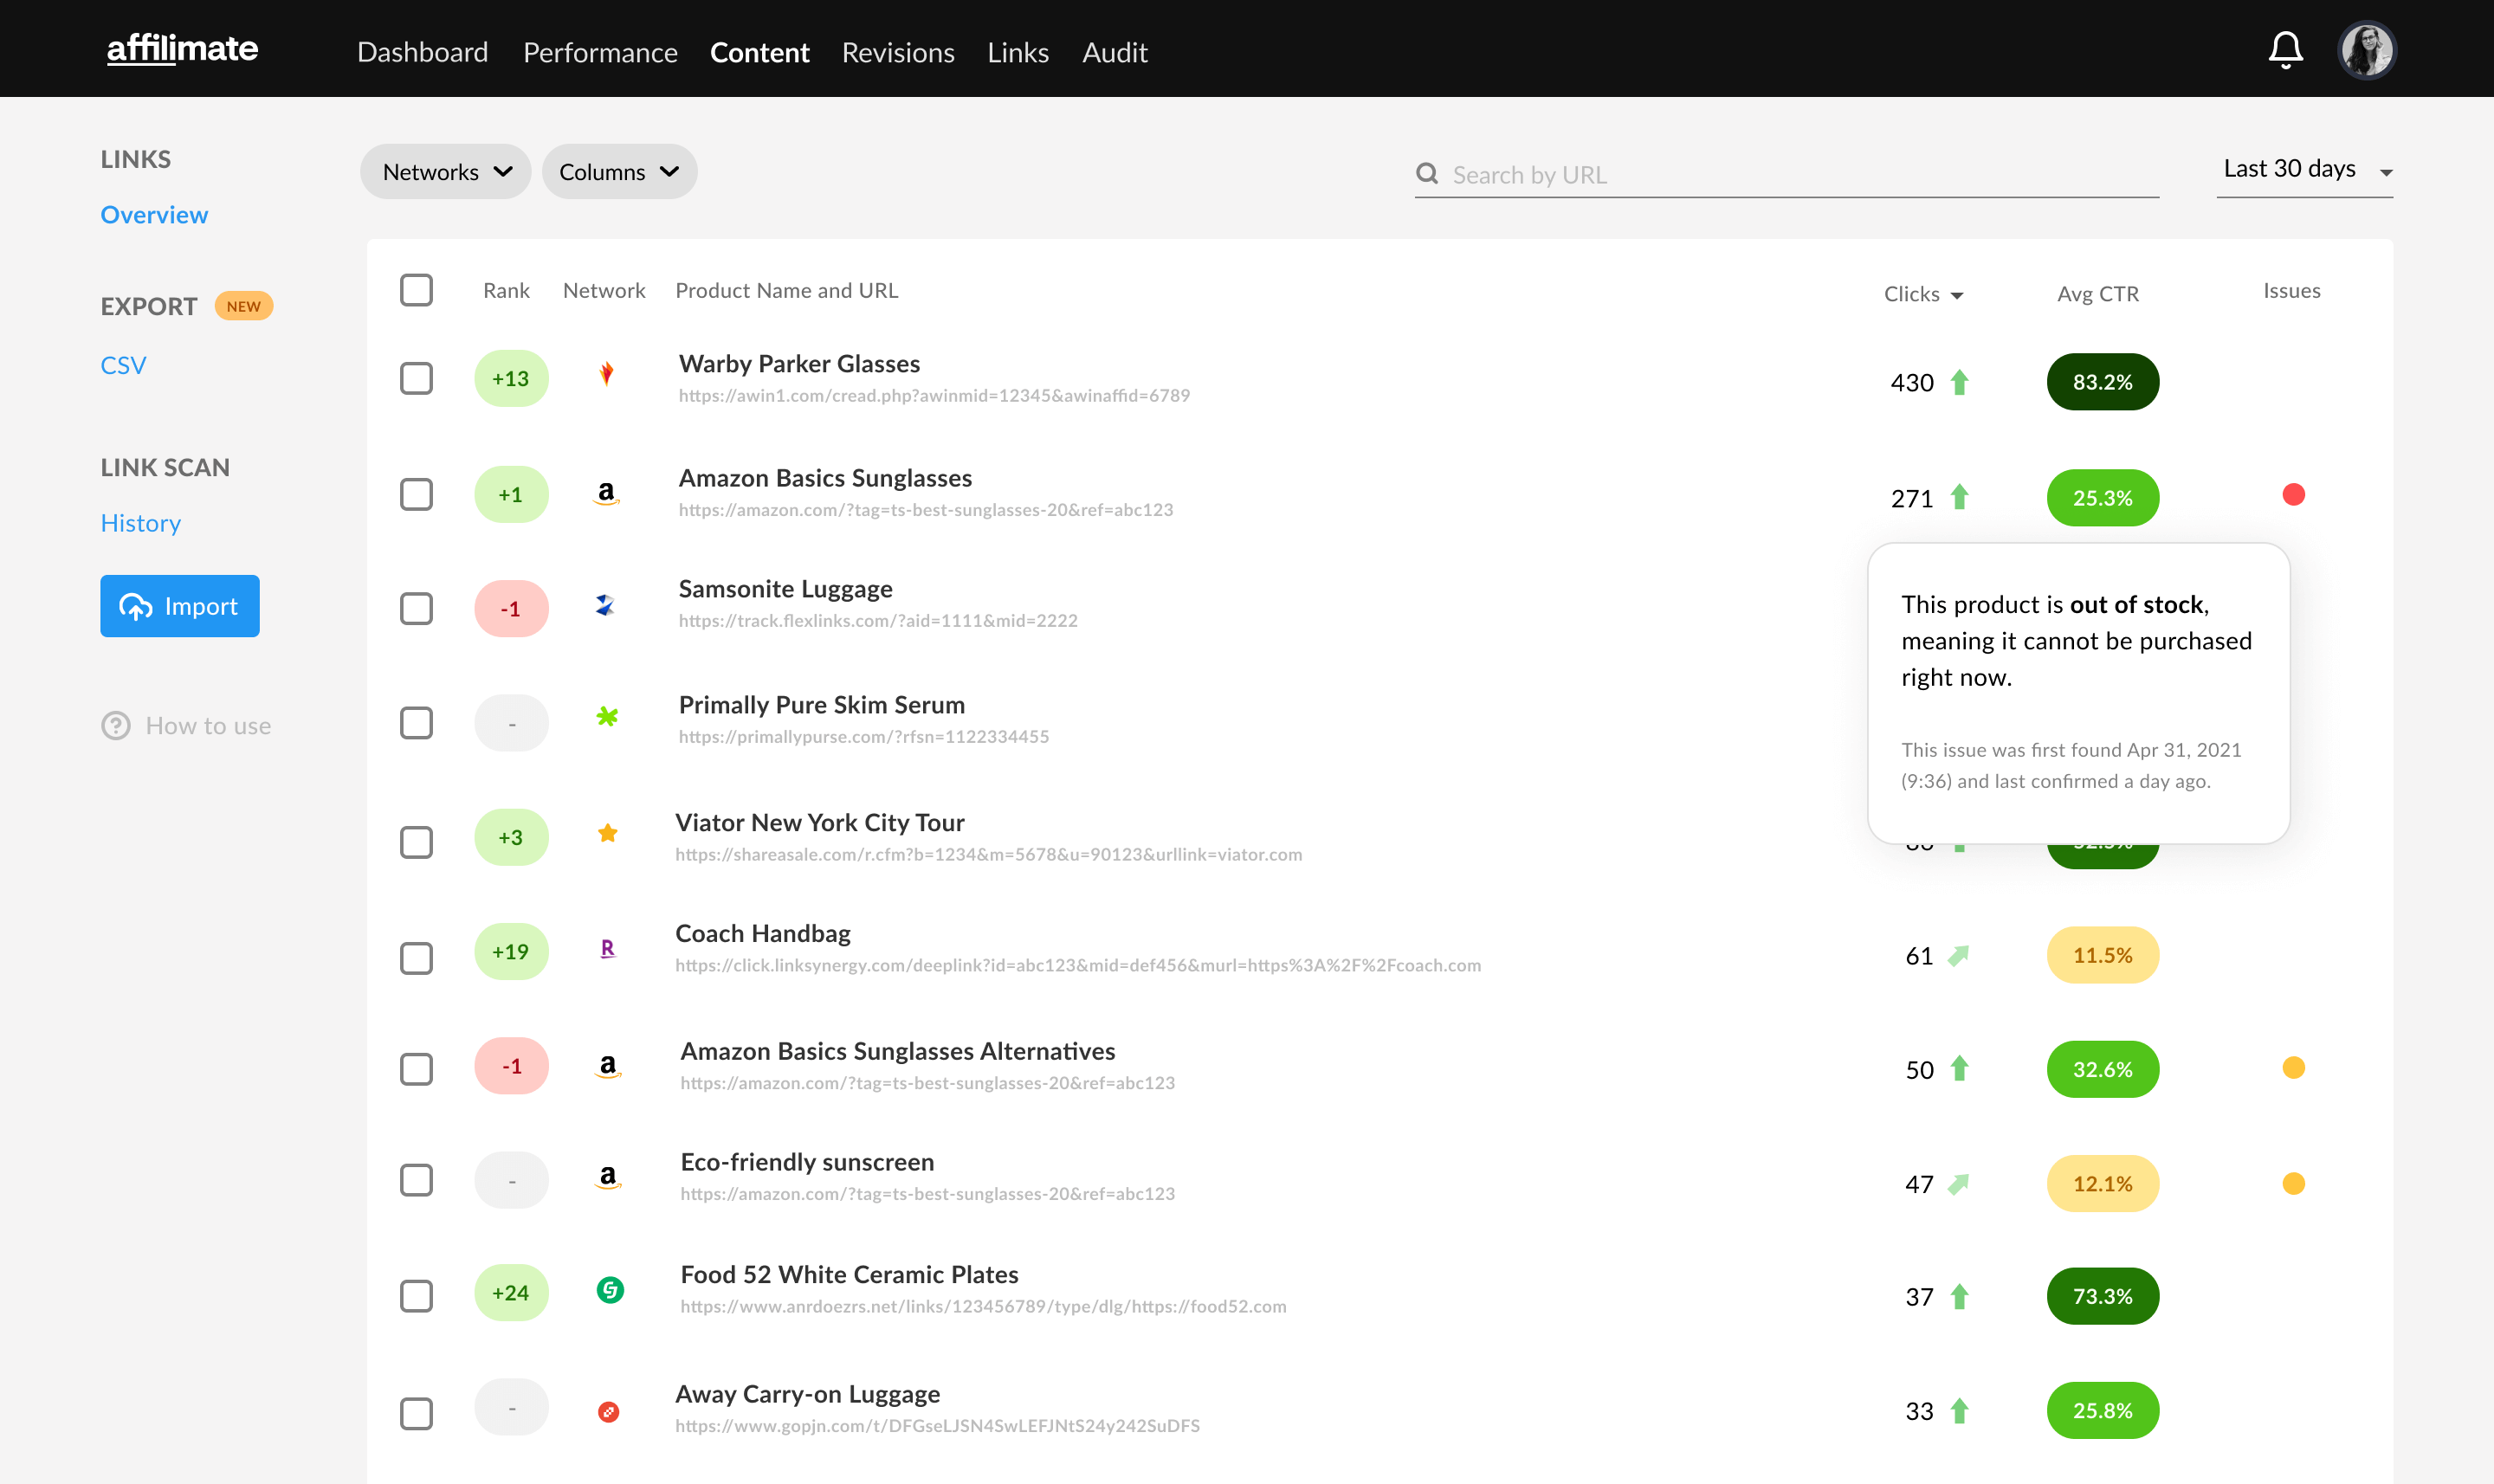Check the Away Carry-on Luggage row
This screenshot has height=1484, width=2494.
[x=416, y=1413]
